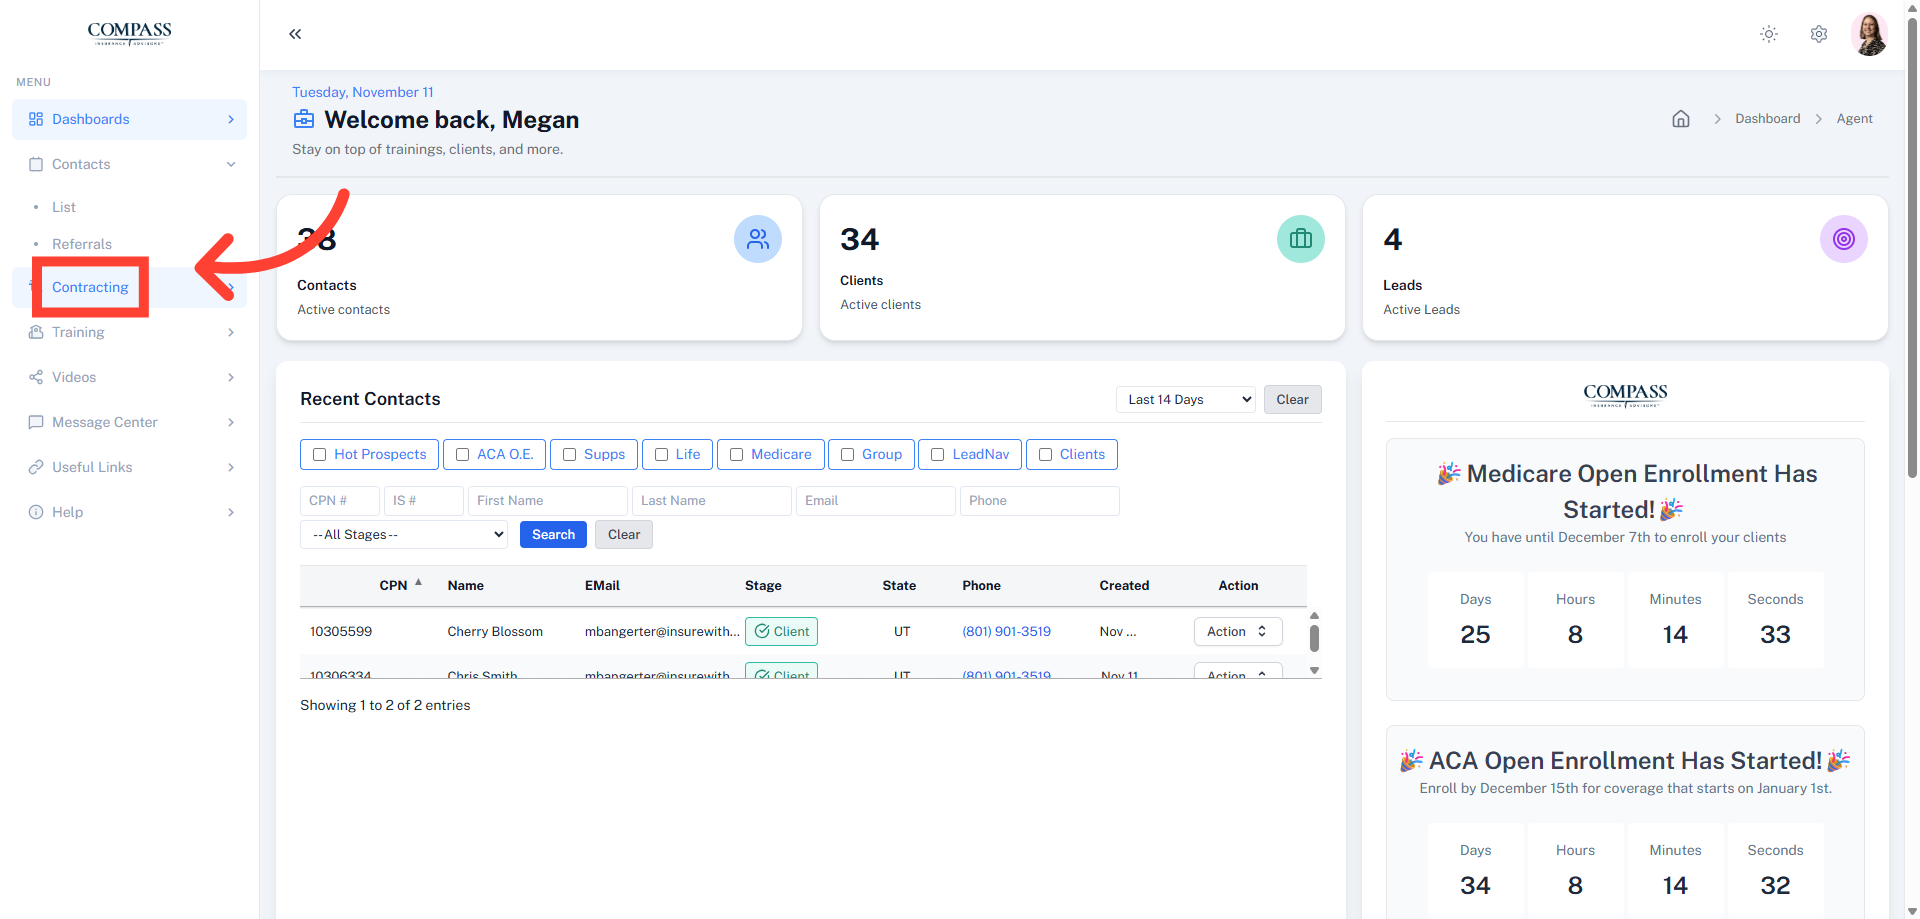Open the Last 14 Days dropdown
Image resolution: width=1920 pixels, height=919 pixels.
pos(1185,399)
